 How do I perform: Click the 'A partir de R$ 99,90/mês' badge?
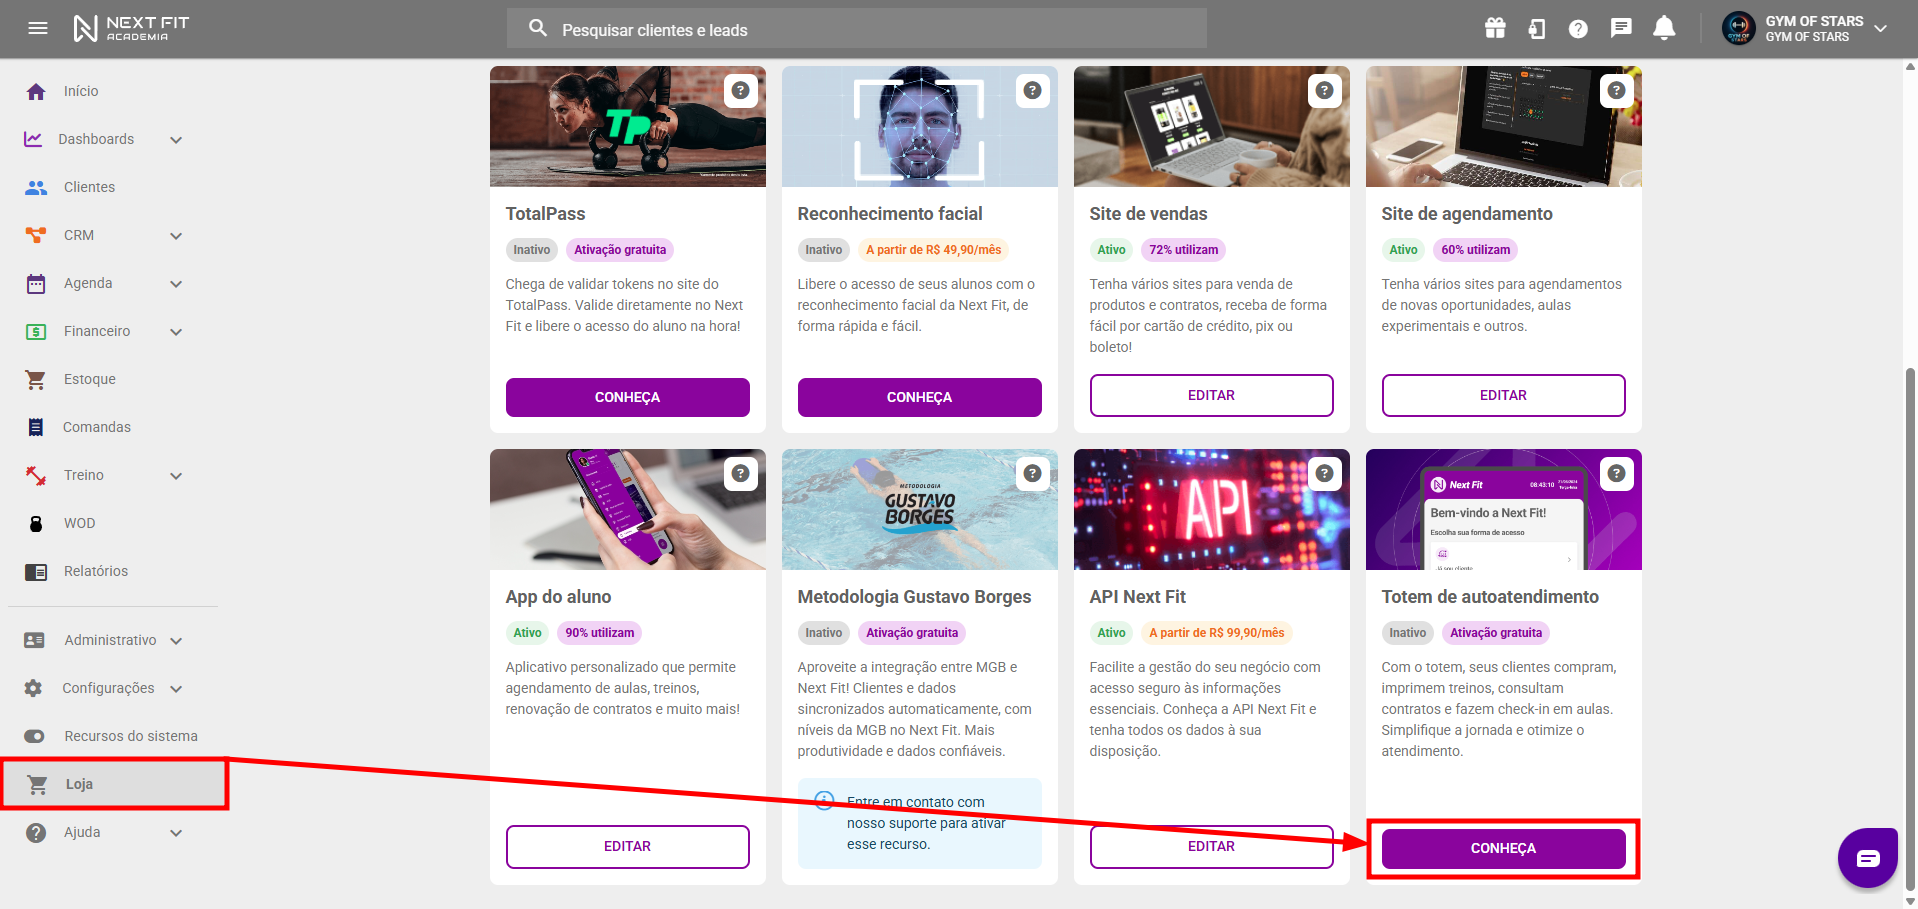click(1216, 633)
